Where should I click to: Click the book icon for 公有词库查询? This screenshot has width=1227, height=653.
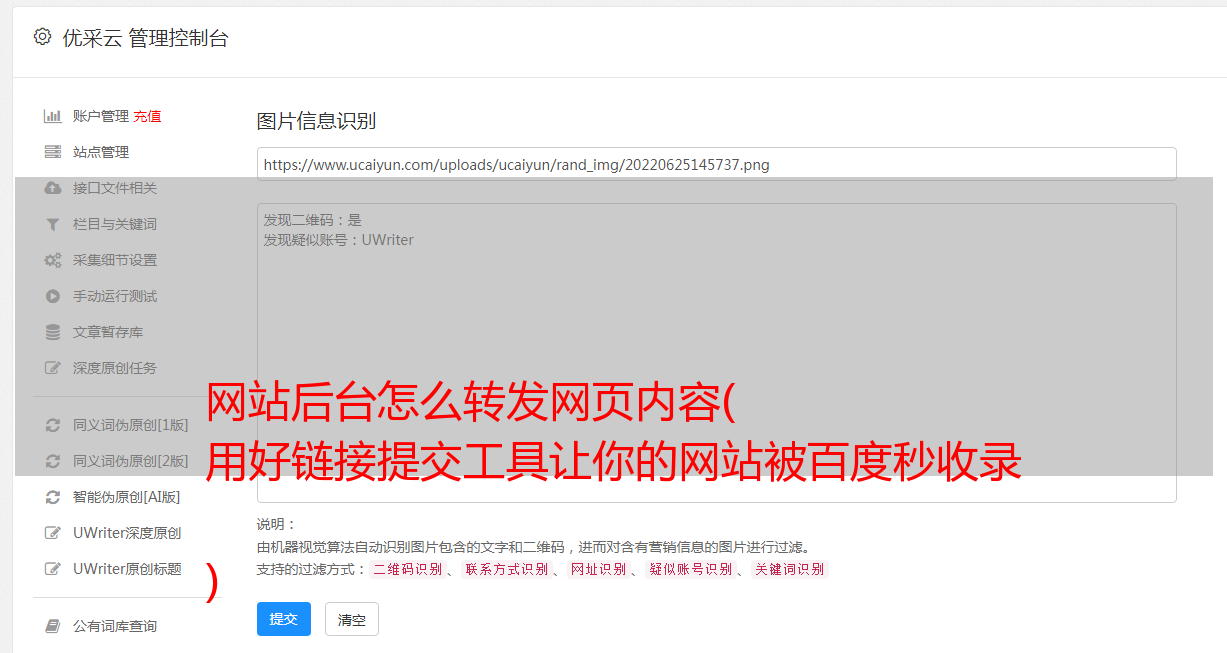tap(53, 626)
